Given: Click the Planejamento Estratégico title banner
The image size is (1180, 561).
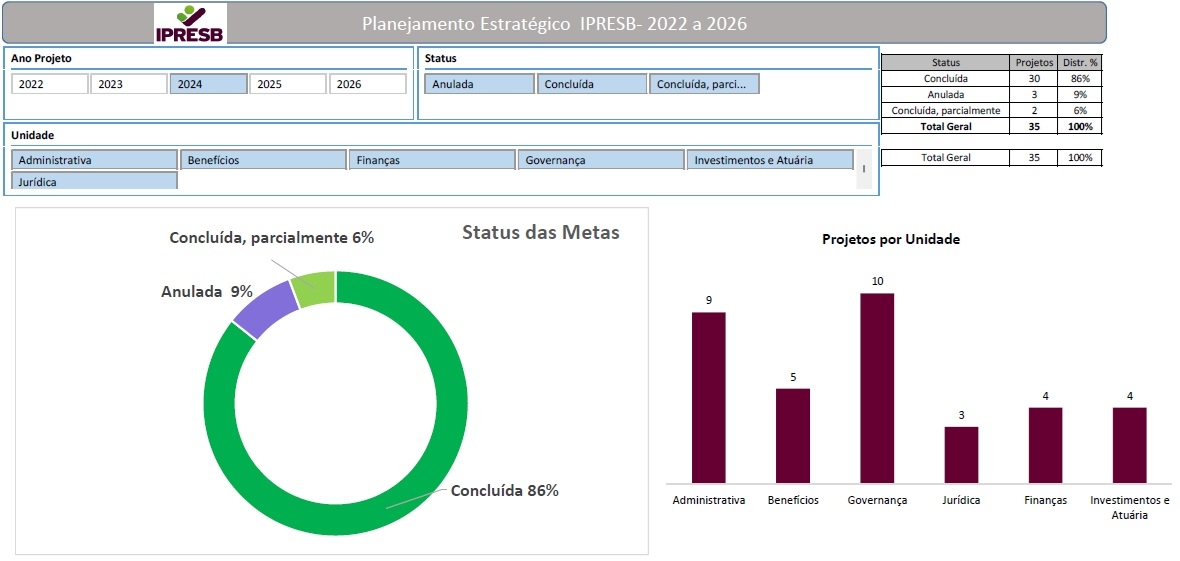Looking at the screenshot, I should point(555,23).
